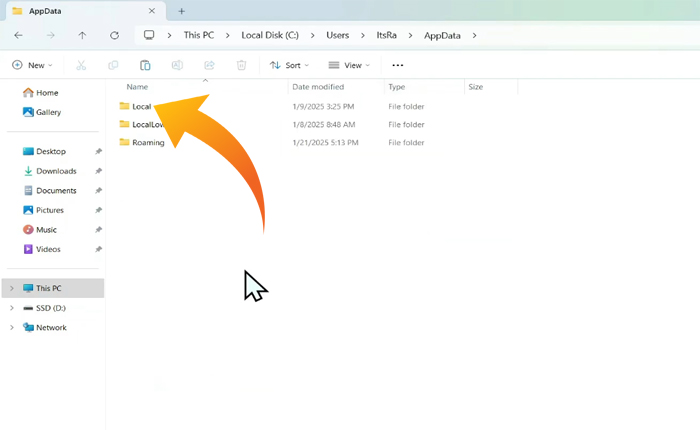This screenshot has width=700, height=430.
Task: Select the LocalLow folder
Action: click(147, 125)
